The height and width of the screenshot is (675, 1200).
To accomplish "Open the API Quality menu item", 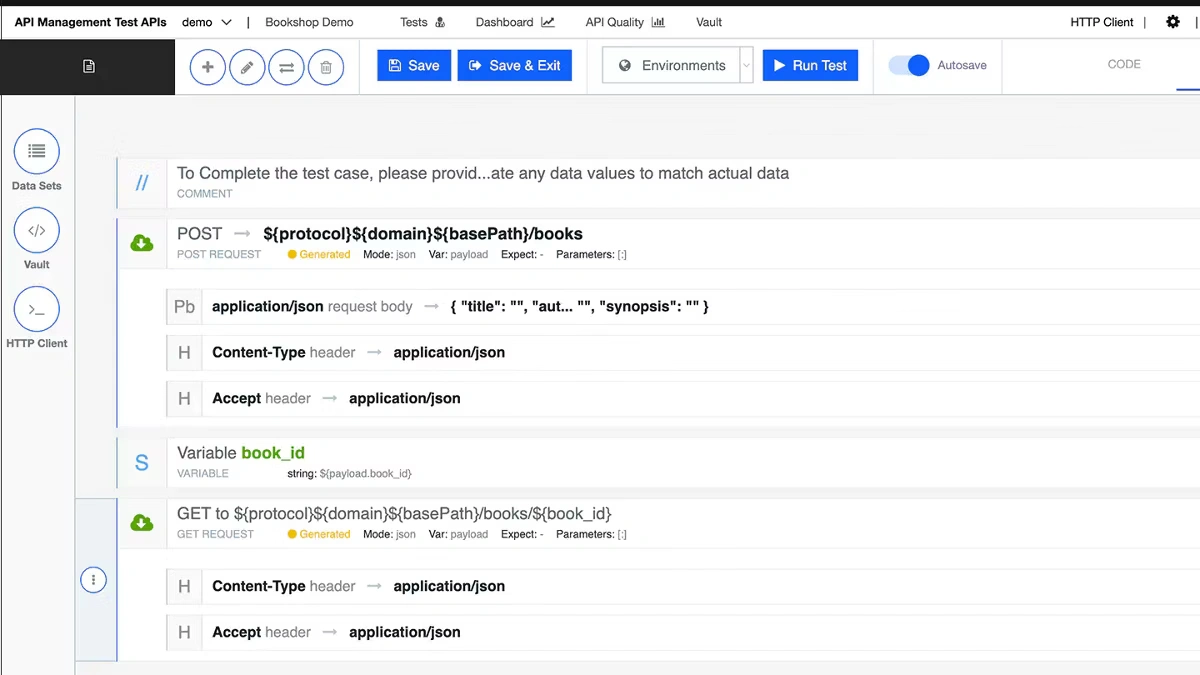I will [624, 22].
